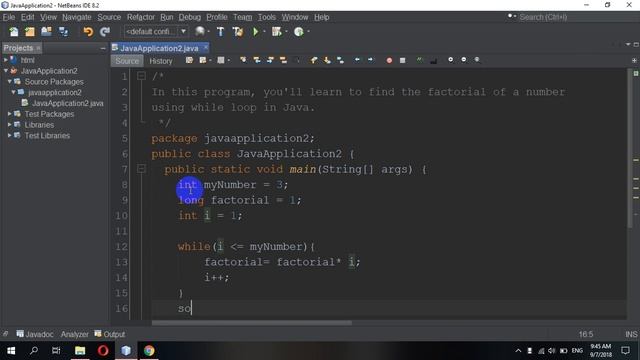Click Find Selection icon in editor toolbar
This screenshot has width=640, height=360.
click(243, 60)
